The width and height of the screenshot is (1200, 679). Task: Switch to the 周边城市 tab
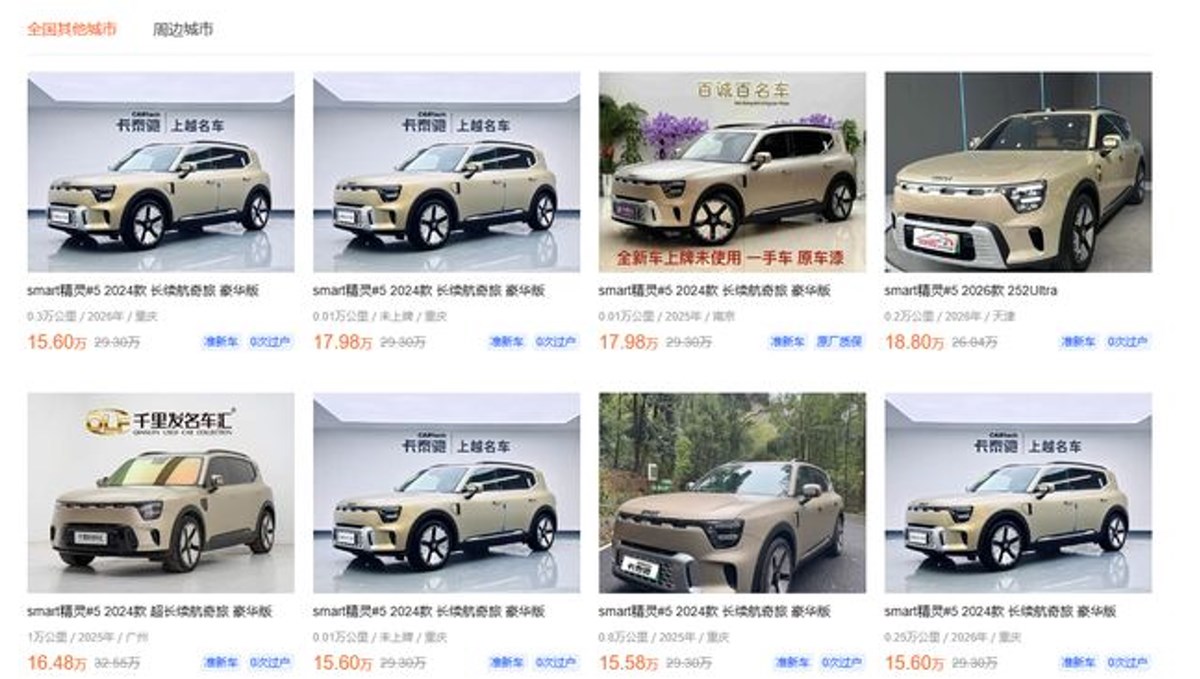point(183,29)
